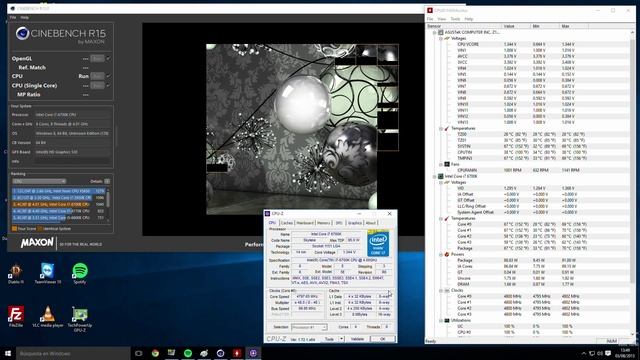Viewport: 640px width, 360px height.
Task: Click the Validate button in CPU-Z
Action: tap(357, 339)
